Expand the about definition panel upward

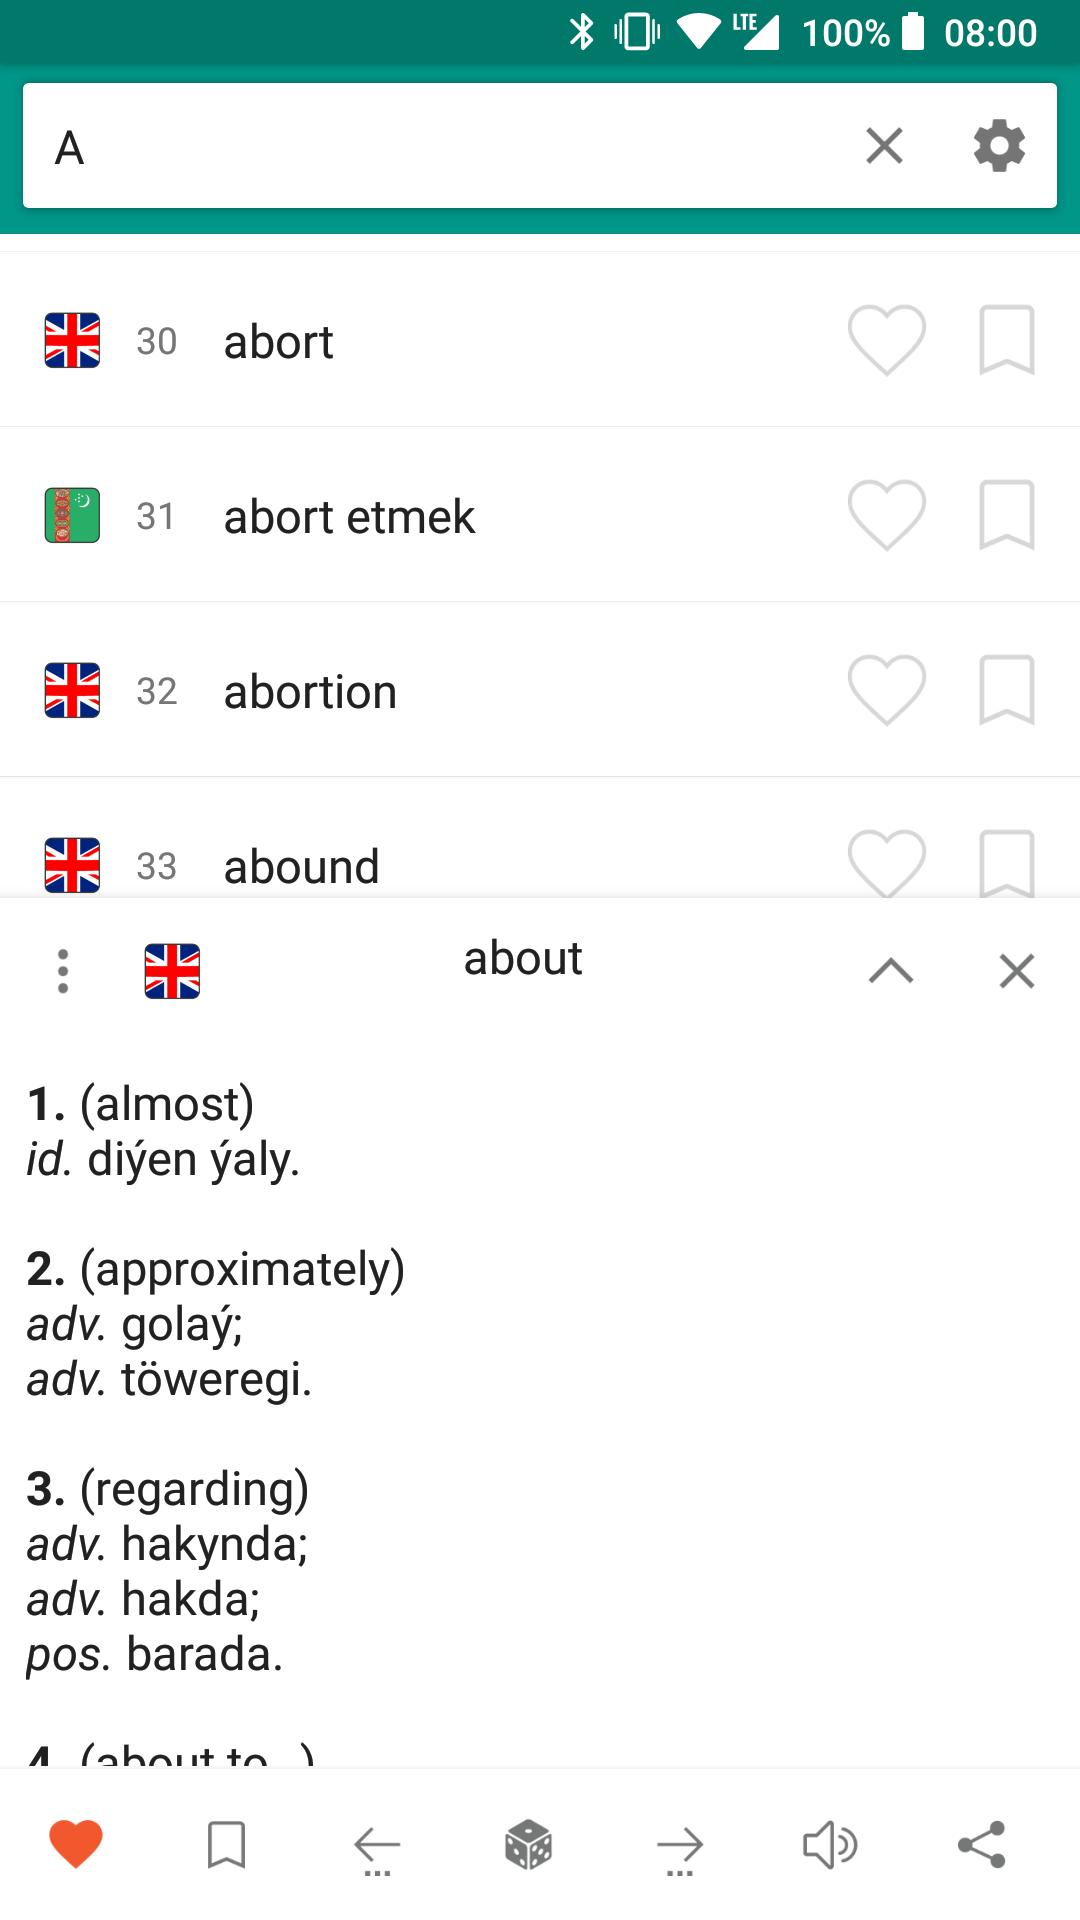point(891,971)
